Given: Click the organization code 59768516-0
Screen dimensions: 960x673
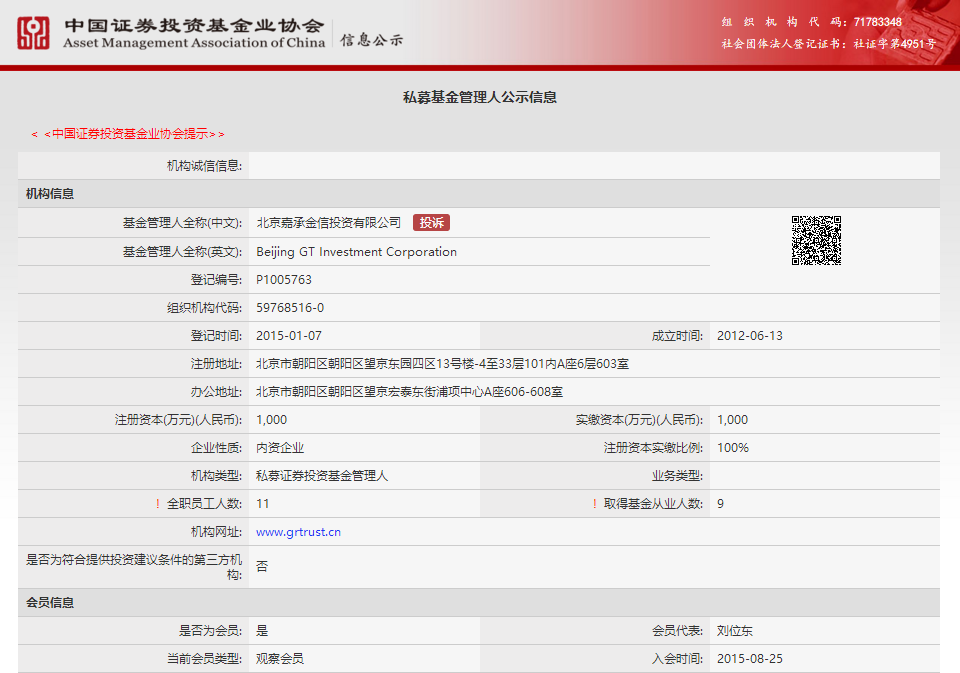Looking at the screenshot, I should tap(290, 308).
